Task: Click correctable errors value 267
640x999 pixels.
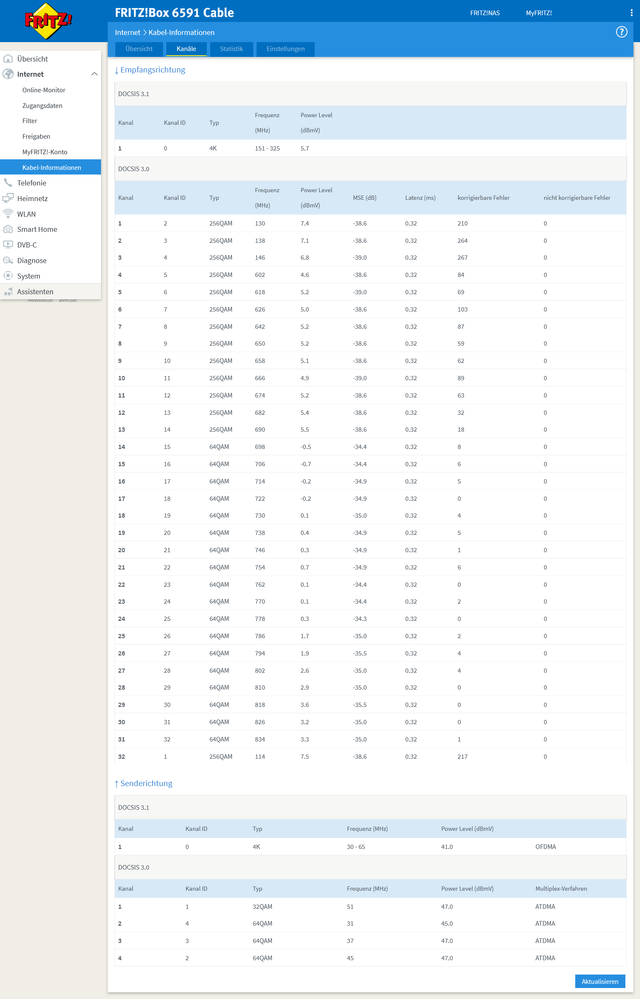Action: click(462, 258)
